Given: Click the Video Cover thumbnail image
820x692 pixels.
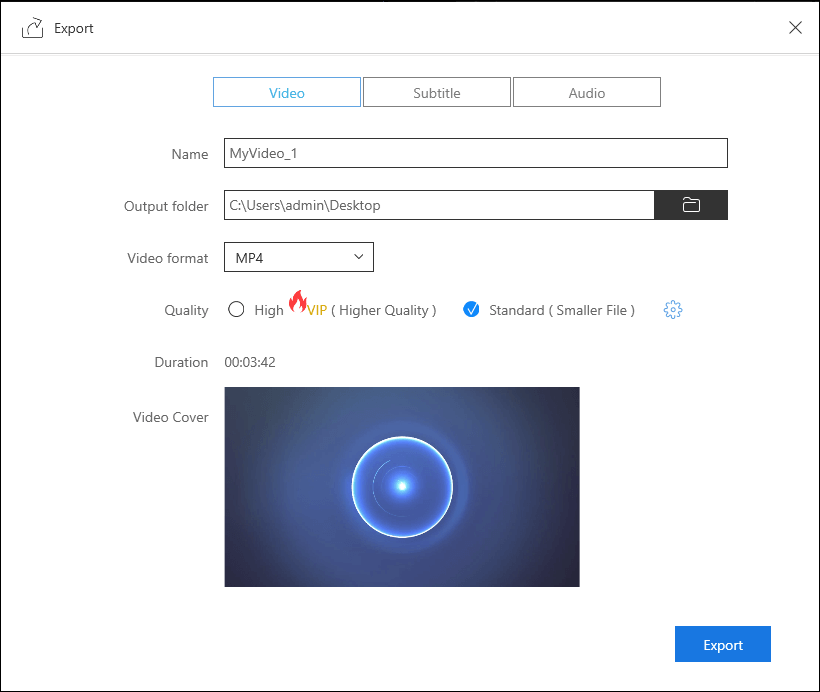Looking at the screenshot, I should click(402, 487).
